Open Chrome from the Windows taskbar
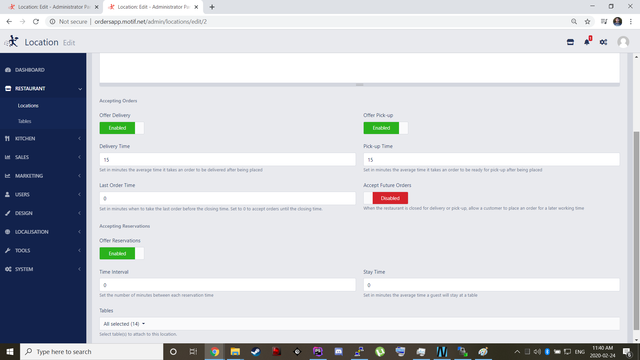The image size is (640, 360). pos(215,351)
